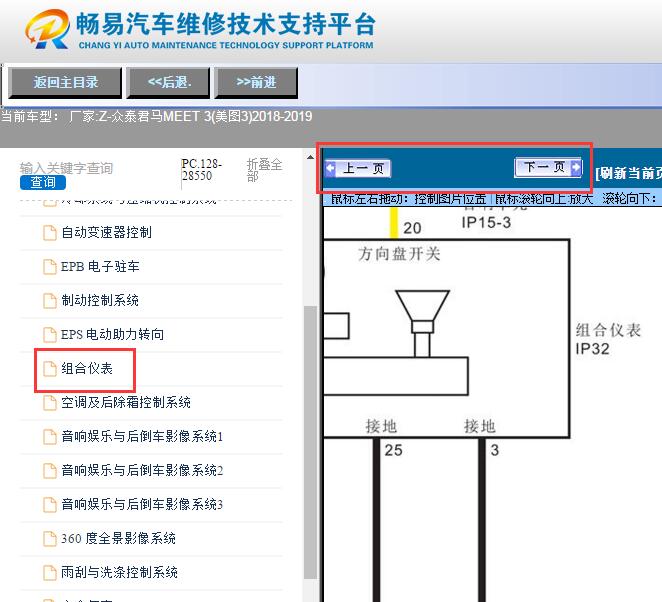Screen dimensions: 662x602
Task: Click the 返回主目录 button
Action: (65, 82)
